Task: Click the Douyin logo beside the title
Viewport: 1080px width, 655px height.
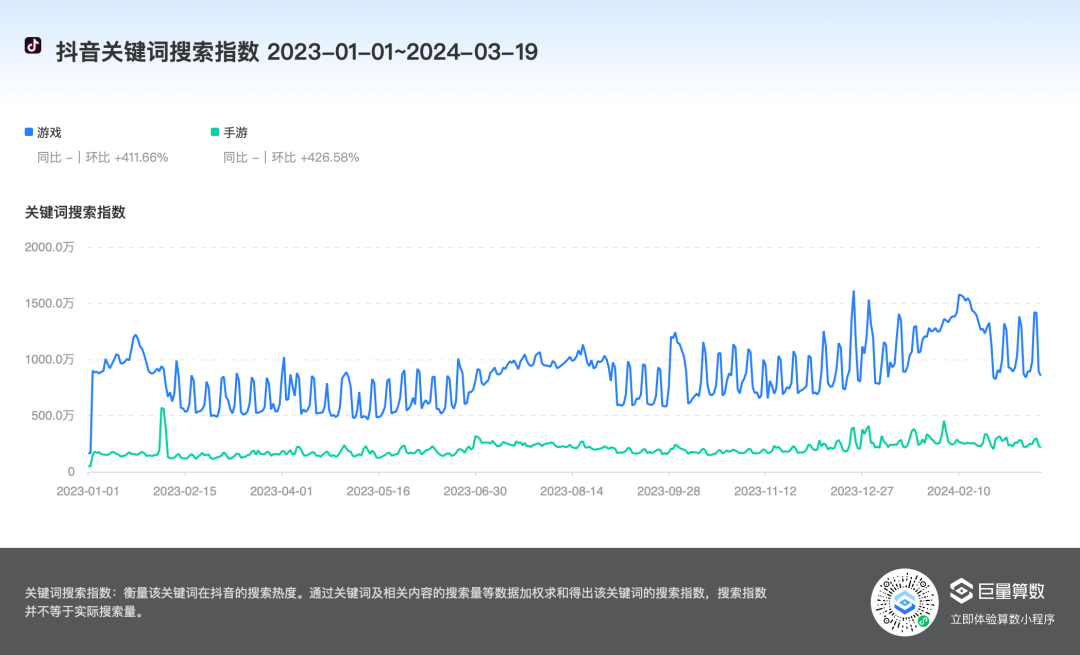Action: click(33, 46)
